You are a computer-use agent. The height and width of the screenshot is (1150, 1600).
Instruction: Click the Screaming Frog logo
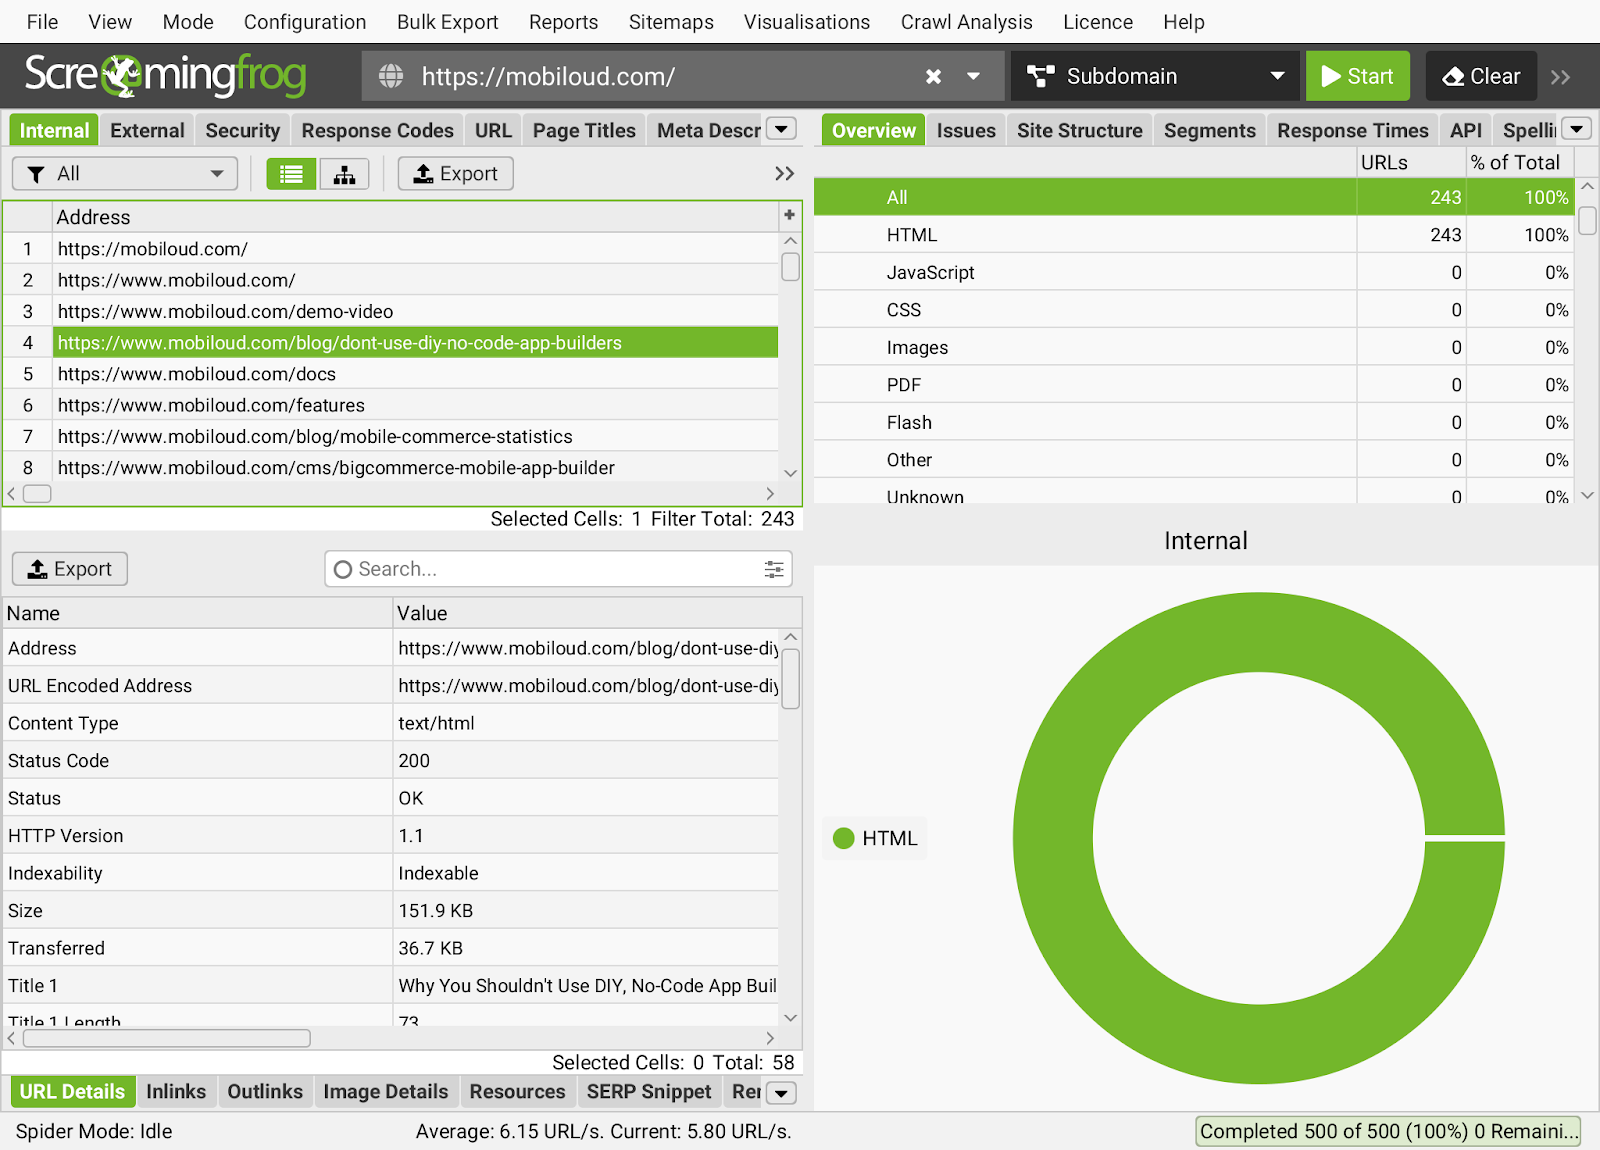pyautogui.click(x=165, y=75)
